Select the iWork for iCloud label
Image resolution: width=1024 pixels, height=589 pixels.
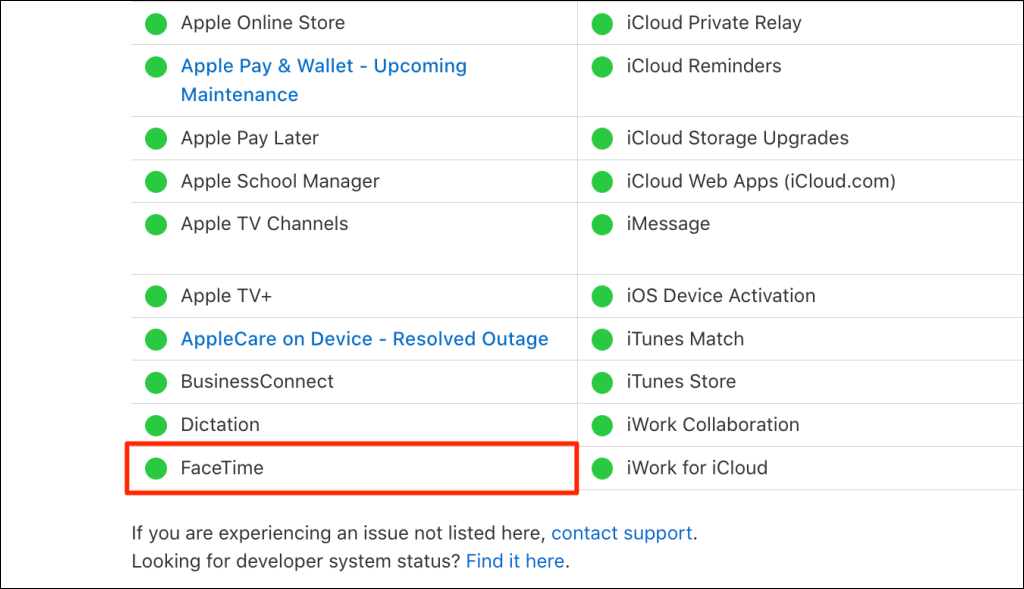(697, 468)
